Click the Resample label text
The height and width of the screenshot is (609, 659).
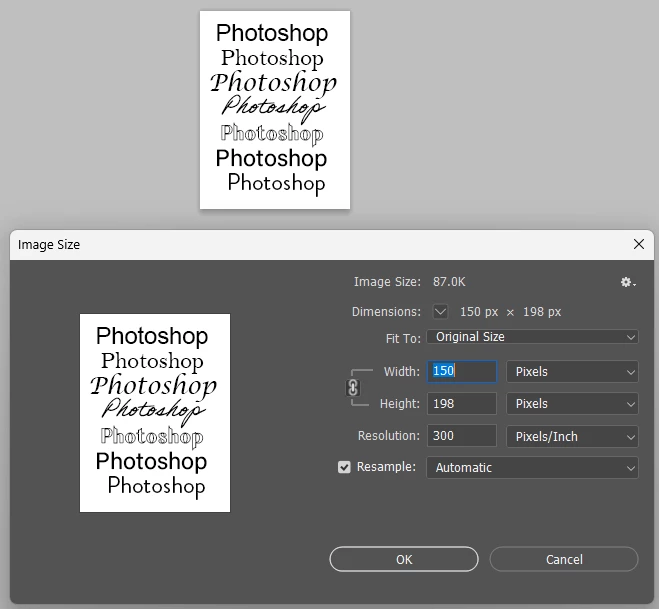(386, 467)
